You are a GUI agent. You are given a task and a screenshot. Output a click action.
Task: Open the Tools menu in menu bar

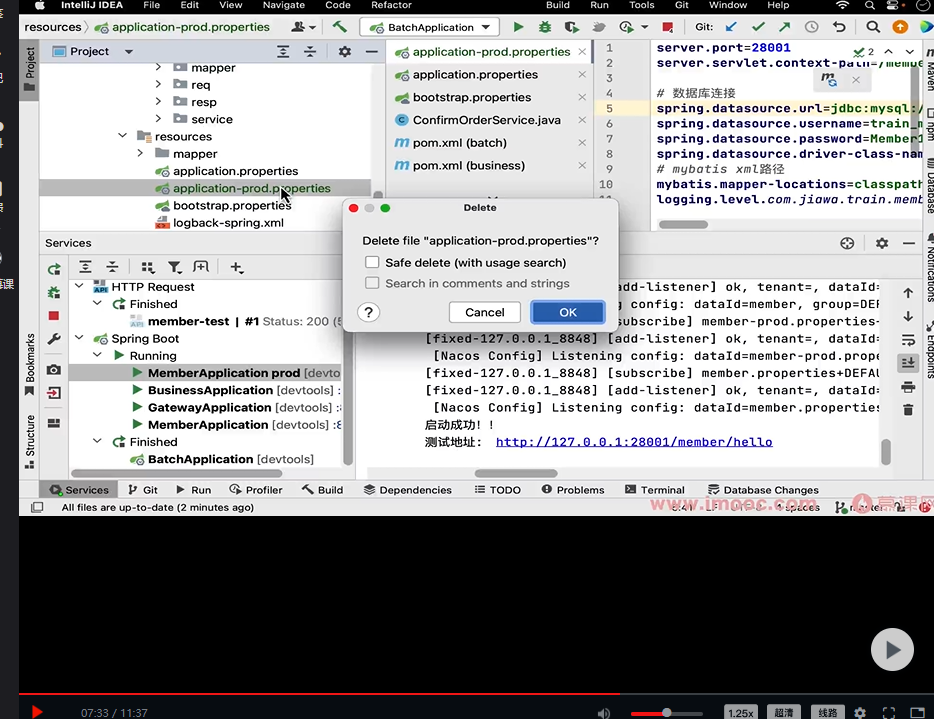[x=642, y=5]
